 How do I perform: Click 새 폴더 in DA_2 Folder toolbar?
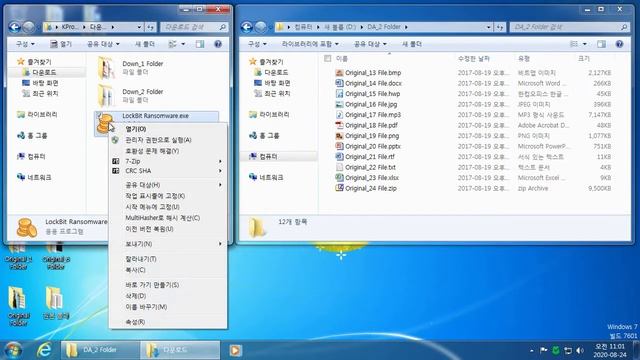(x=412, y=44)
